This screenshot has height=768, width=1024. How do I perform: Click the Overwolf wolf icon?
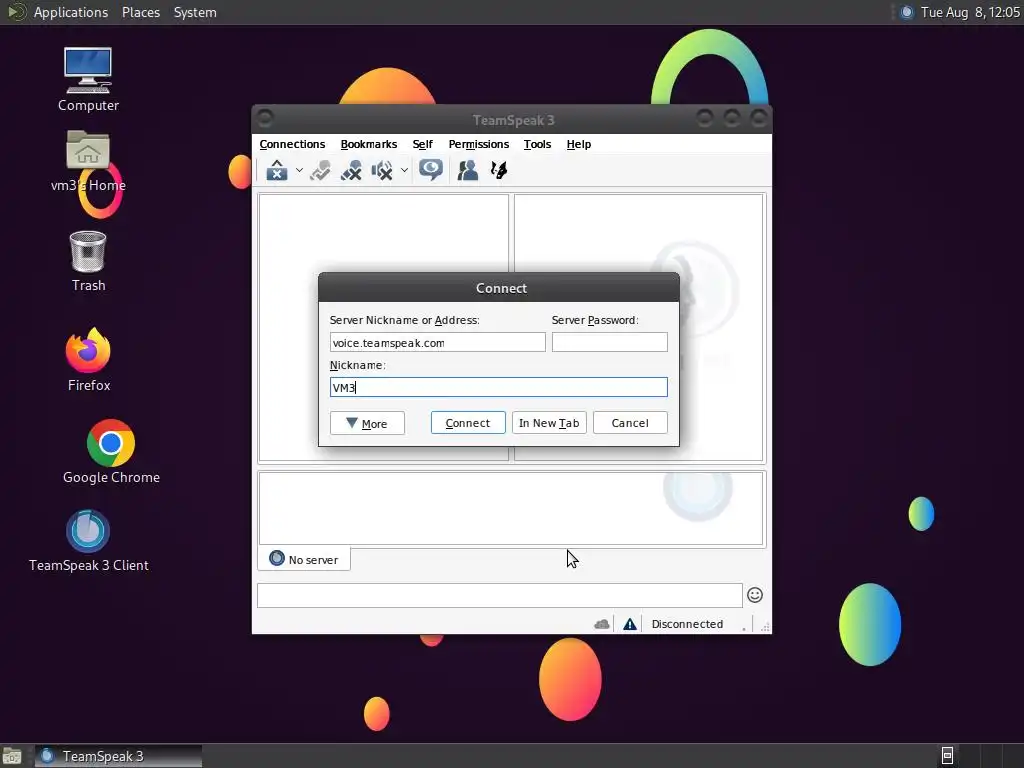(x=499, y=170)
